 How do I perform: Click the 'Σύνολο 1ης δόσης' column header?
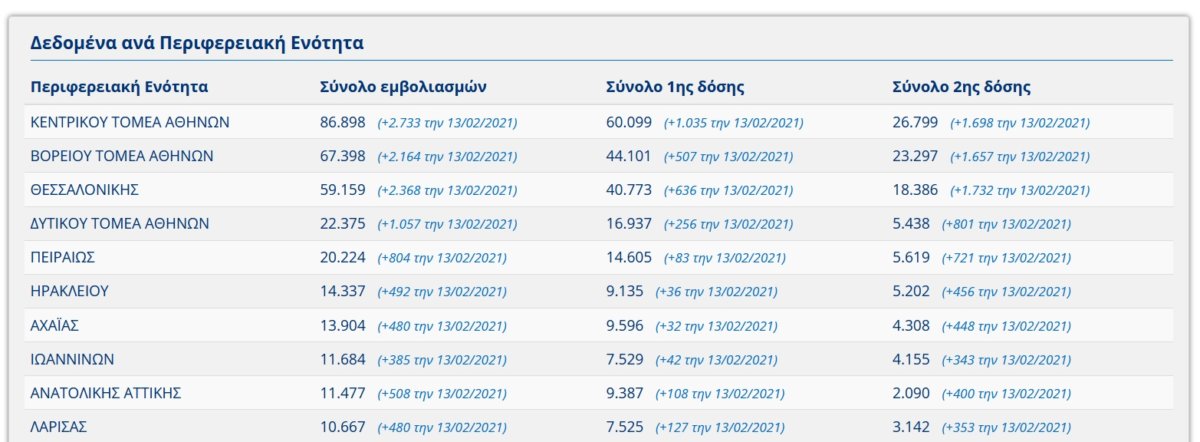675,87
